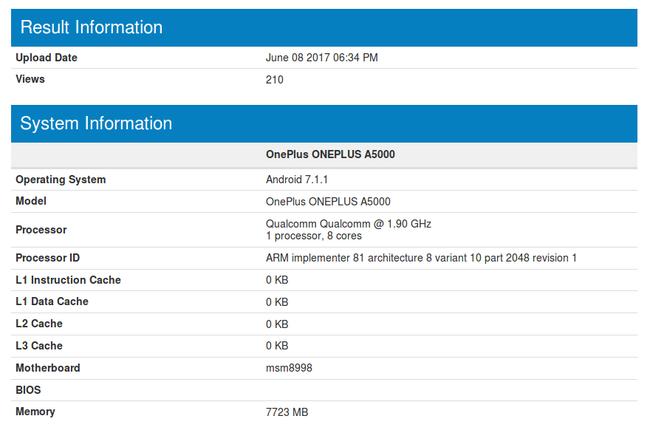Click the System Information header
Viewport: 650px width, 430px height.
(x=96, y=124)
